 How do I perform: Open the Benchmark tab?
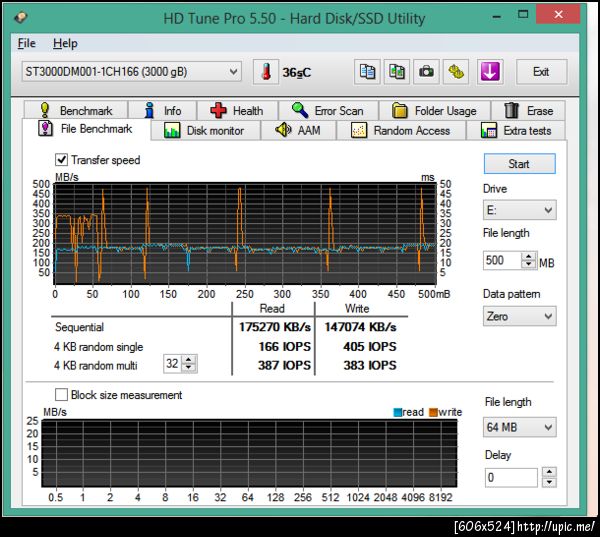pos(76,111)
